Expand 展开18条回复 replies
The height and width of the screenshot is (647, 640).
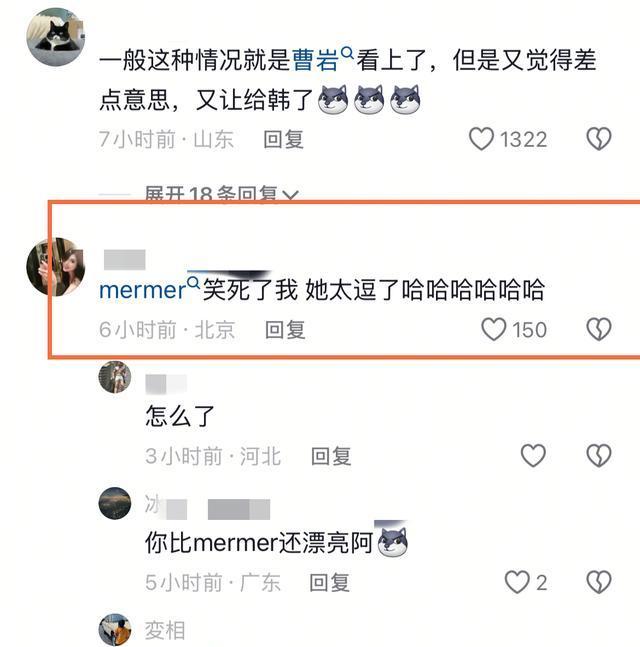click(x=221, y=193)
